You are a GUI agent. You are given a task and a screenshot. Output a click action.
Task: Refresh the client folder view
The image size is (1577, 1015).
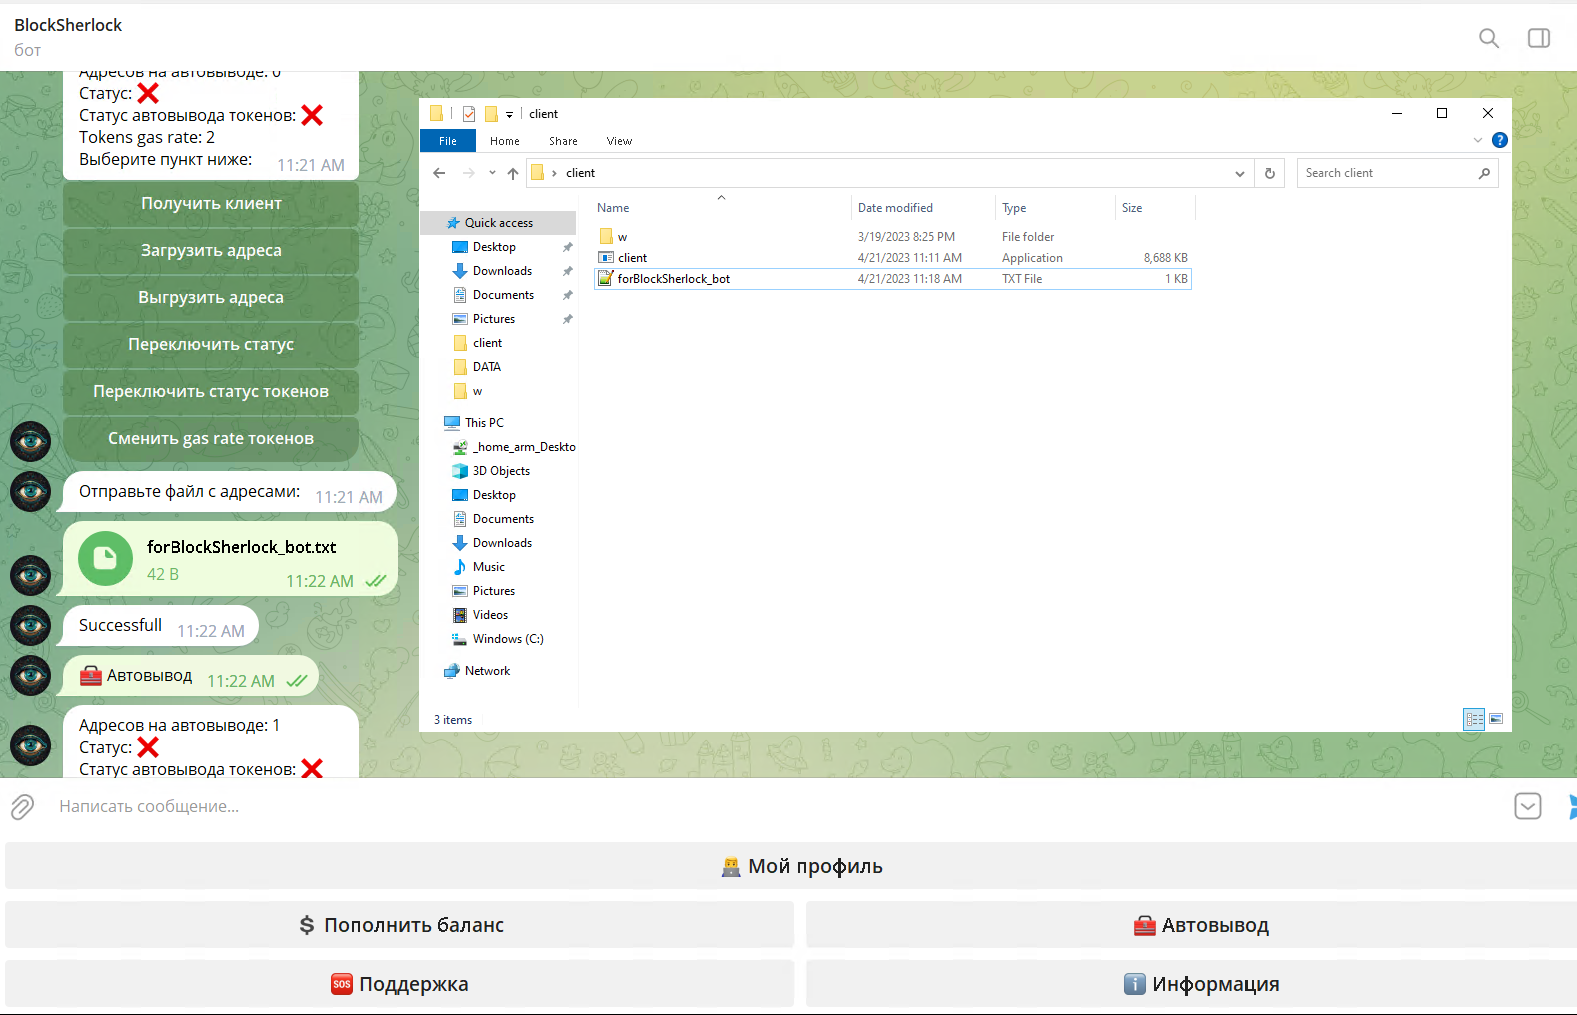tap(1270, 173)
